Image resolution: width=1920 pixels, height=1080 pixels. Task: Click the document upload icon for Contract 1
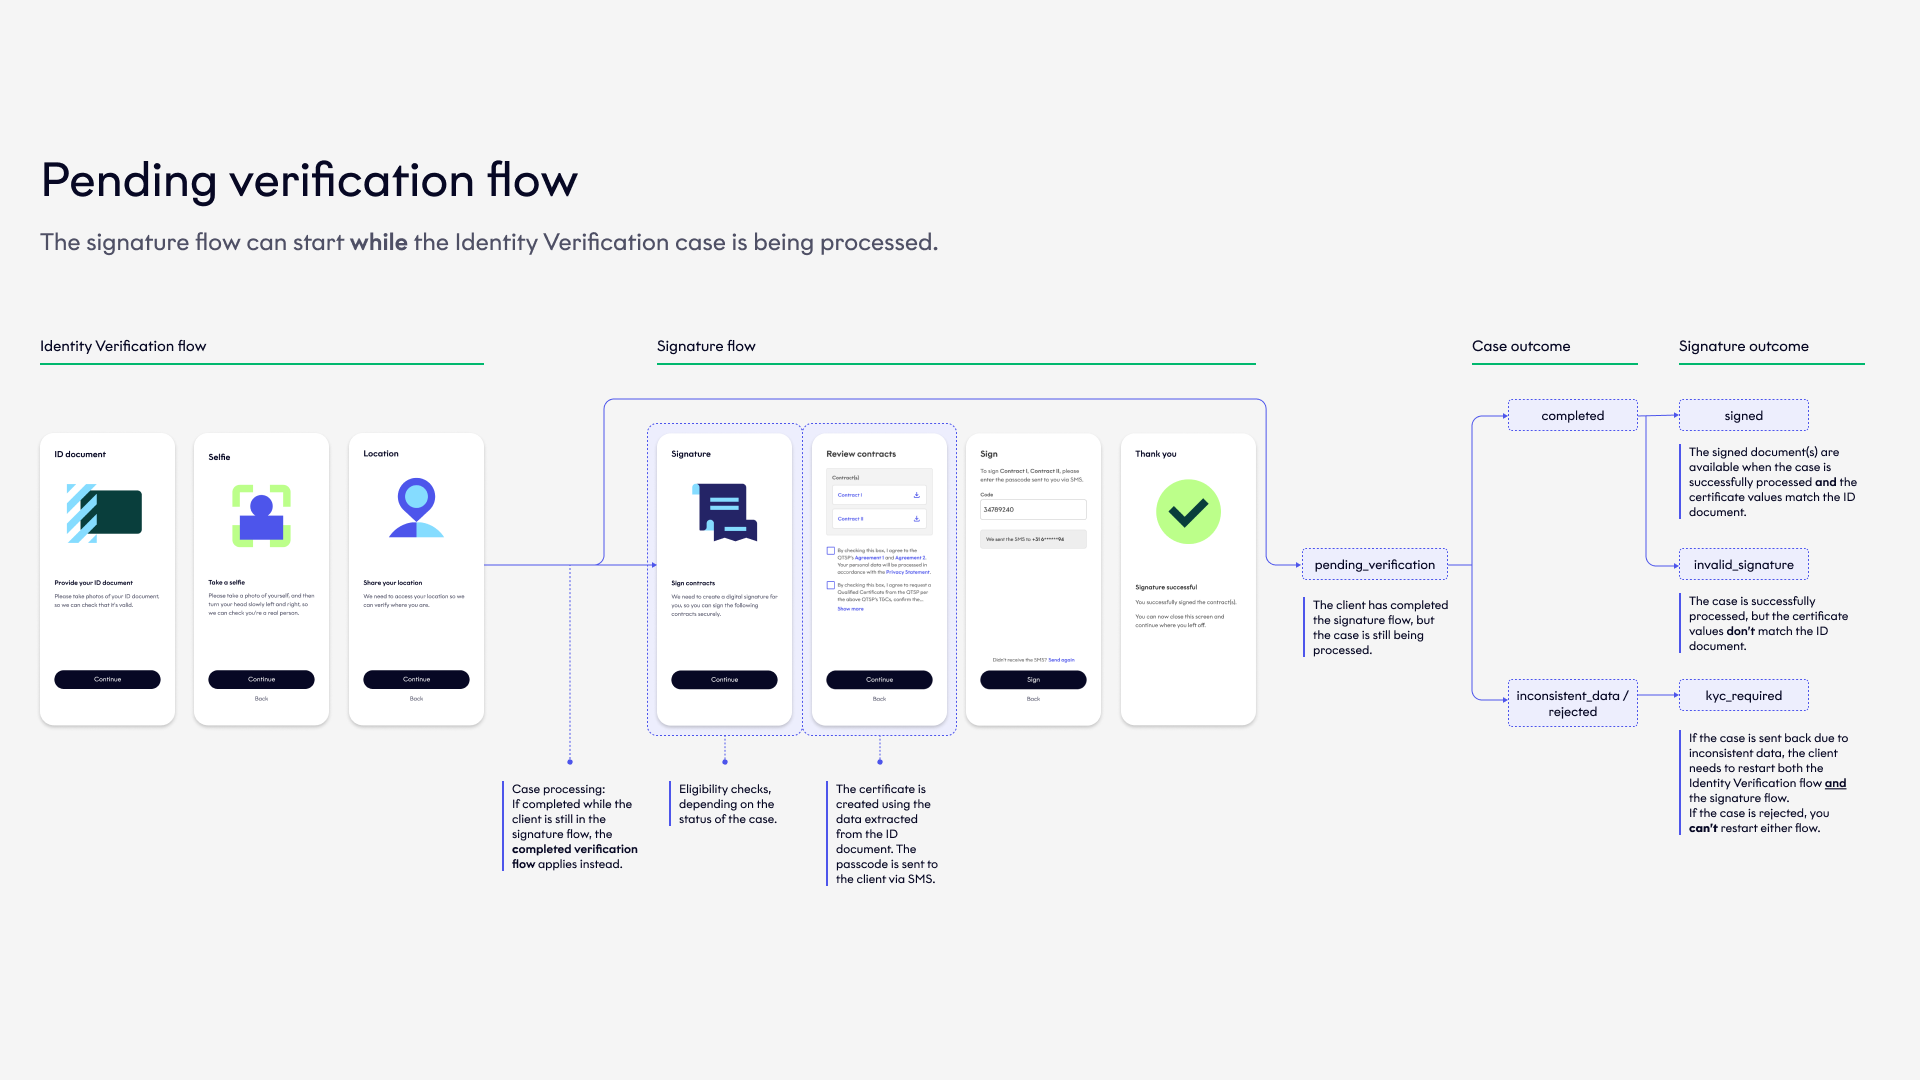pyautogui.click(x=916, y=495)
